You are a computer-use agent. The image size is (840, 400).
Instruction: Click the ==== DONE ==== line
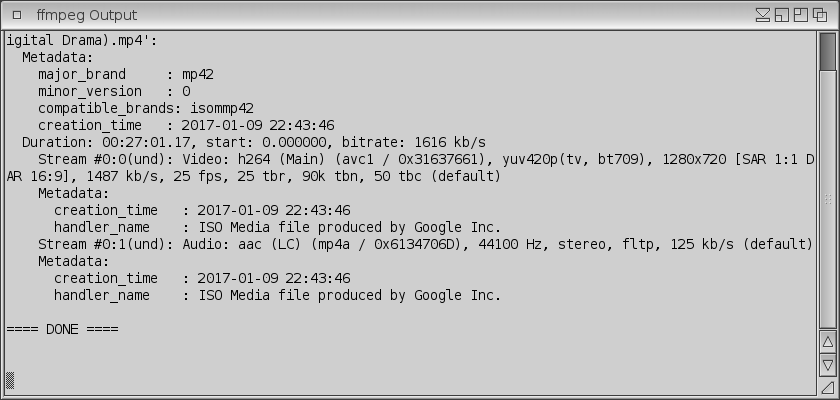click(62, 329)
